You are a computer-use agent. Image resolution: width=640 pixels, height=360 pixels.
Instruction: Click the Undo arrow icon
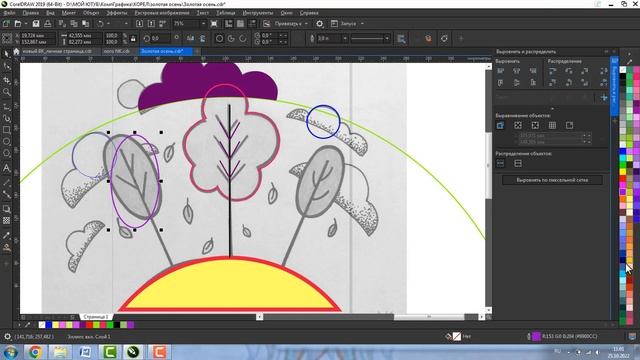tap(100, 24)
